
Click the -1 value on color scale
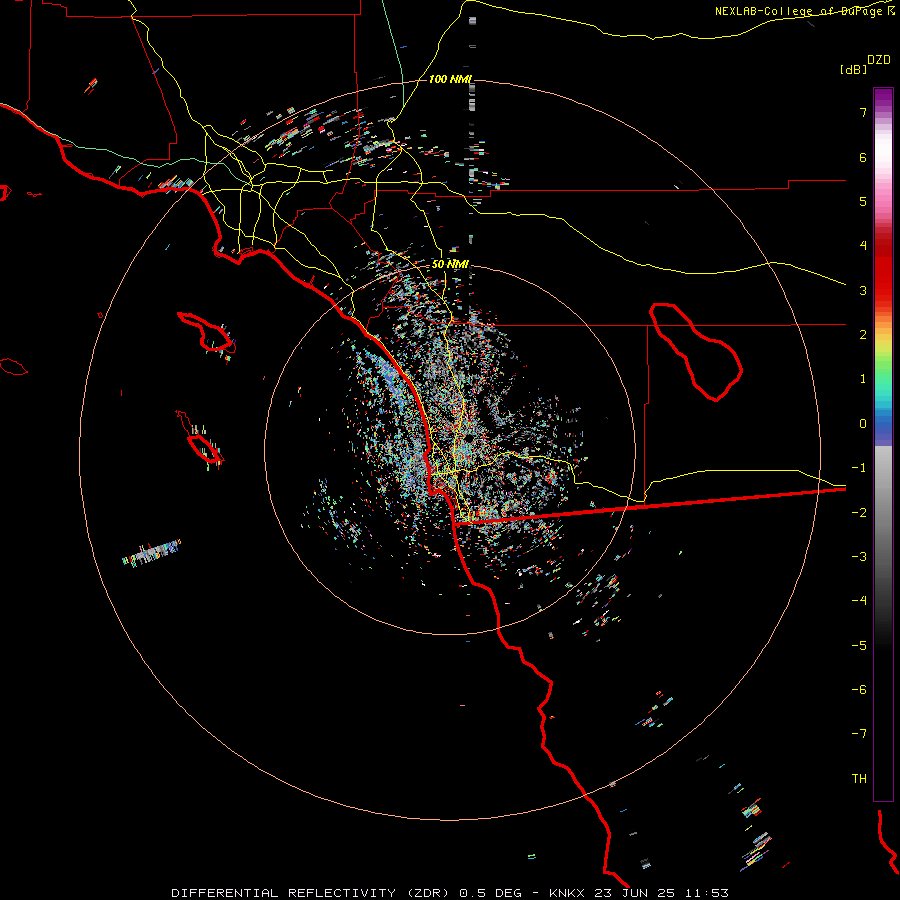[859, 468]
